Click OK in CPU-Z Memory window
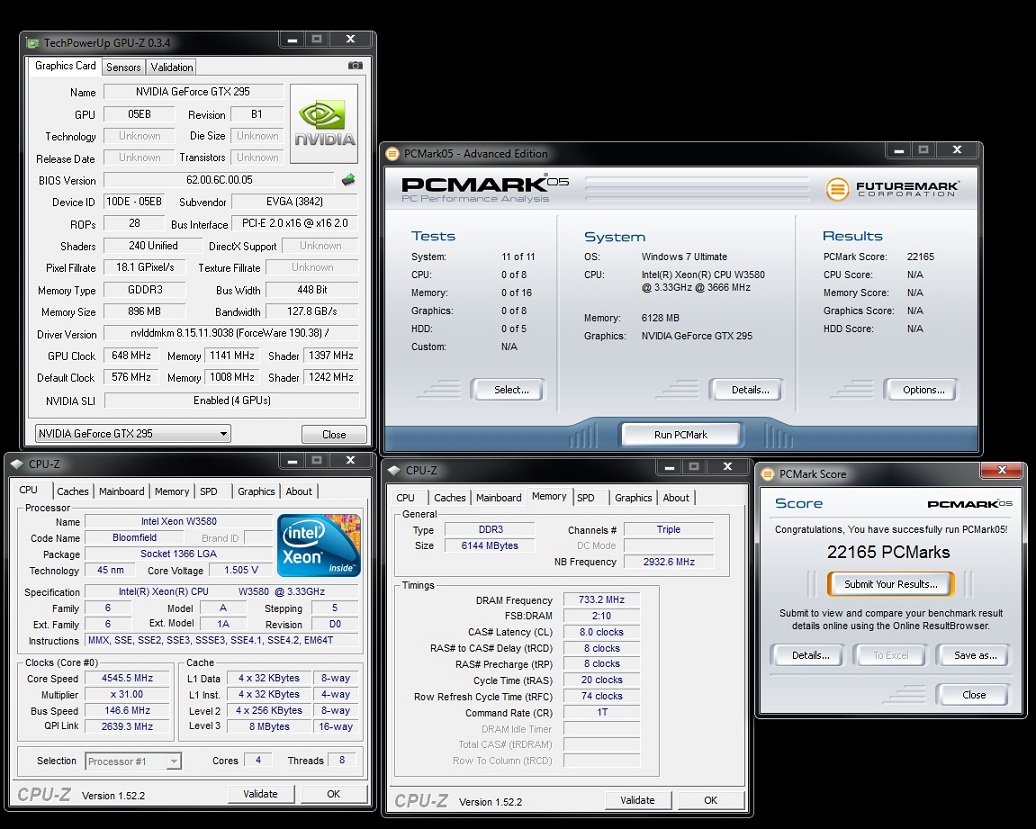This screenshot has width=1036, height=829. (x=711, y=801)
